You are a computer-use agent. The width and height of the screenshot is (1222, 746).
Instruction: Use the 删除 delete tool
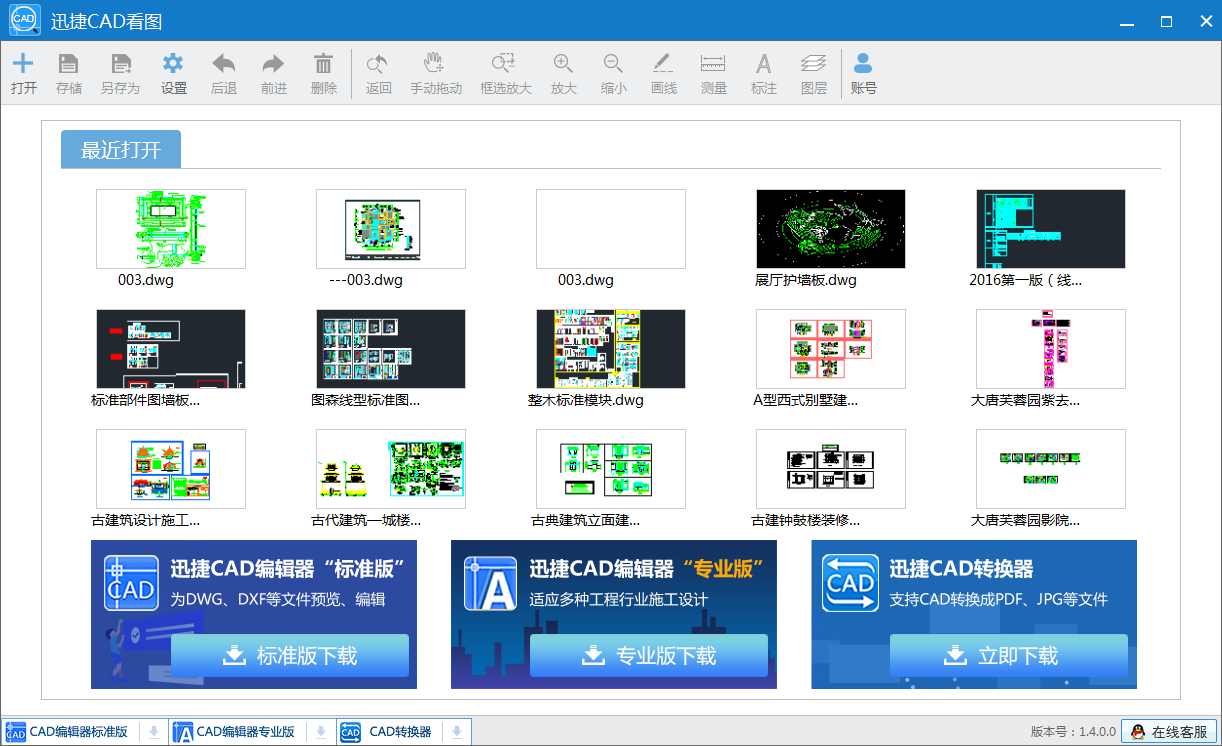tap(323, 73)
